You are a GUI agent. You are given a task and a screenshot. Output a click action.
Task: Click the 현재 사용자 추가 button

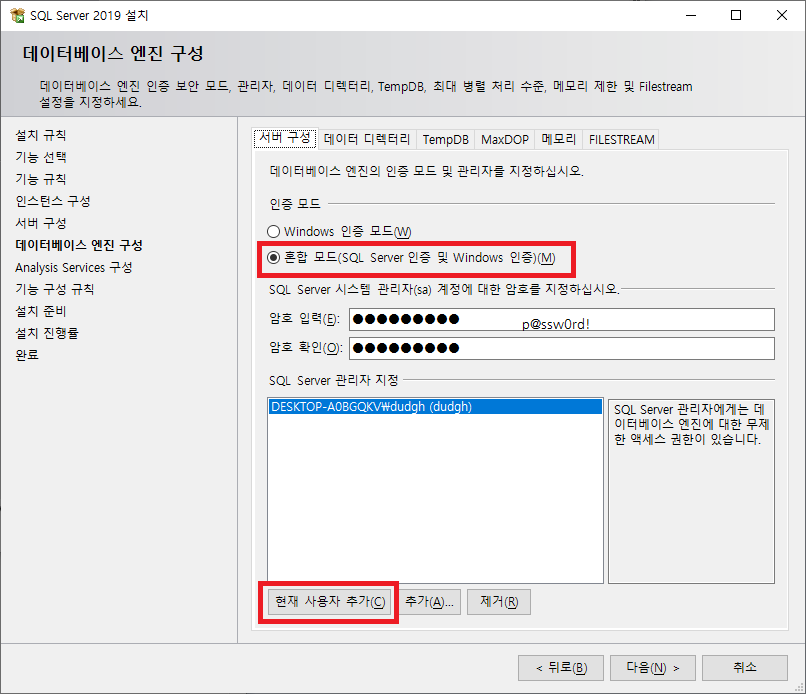click(329, 602)
